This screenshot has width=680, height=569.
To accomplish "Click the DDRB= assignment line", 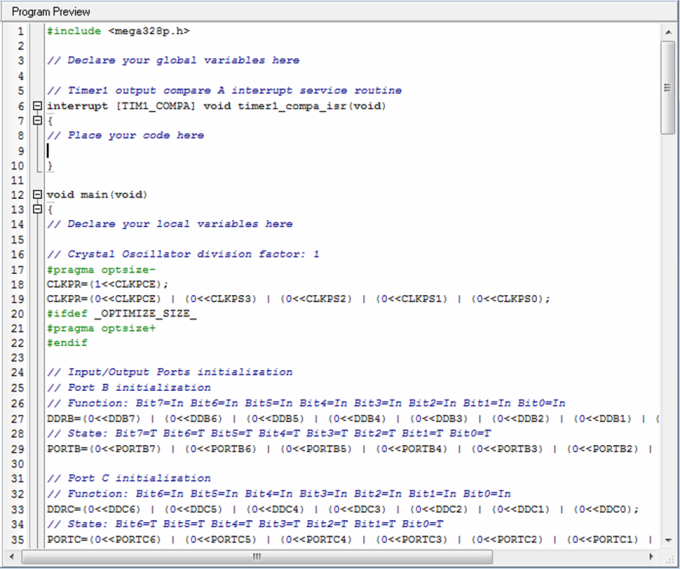I will (353, 419).
